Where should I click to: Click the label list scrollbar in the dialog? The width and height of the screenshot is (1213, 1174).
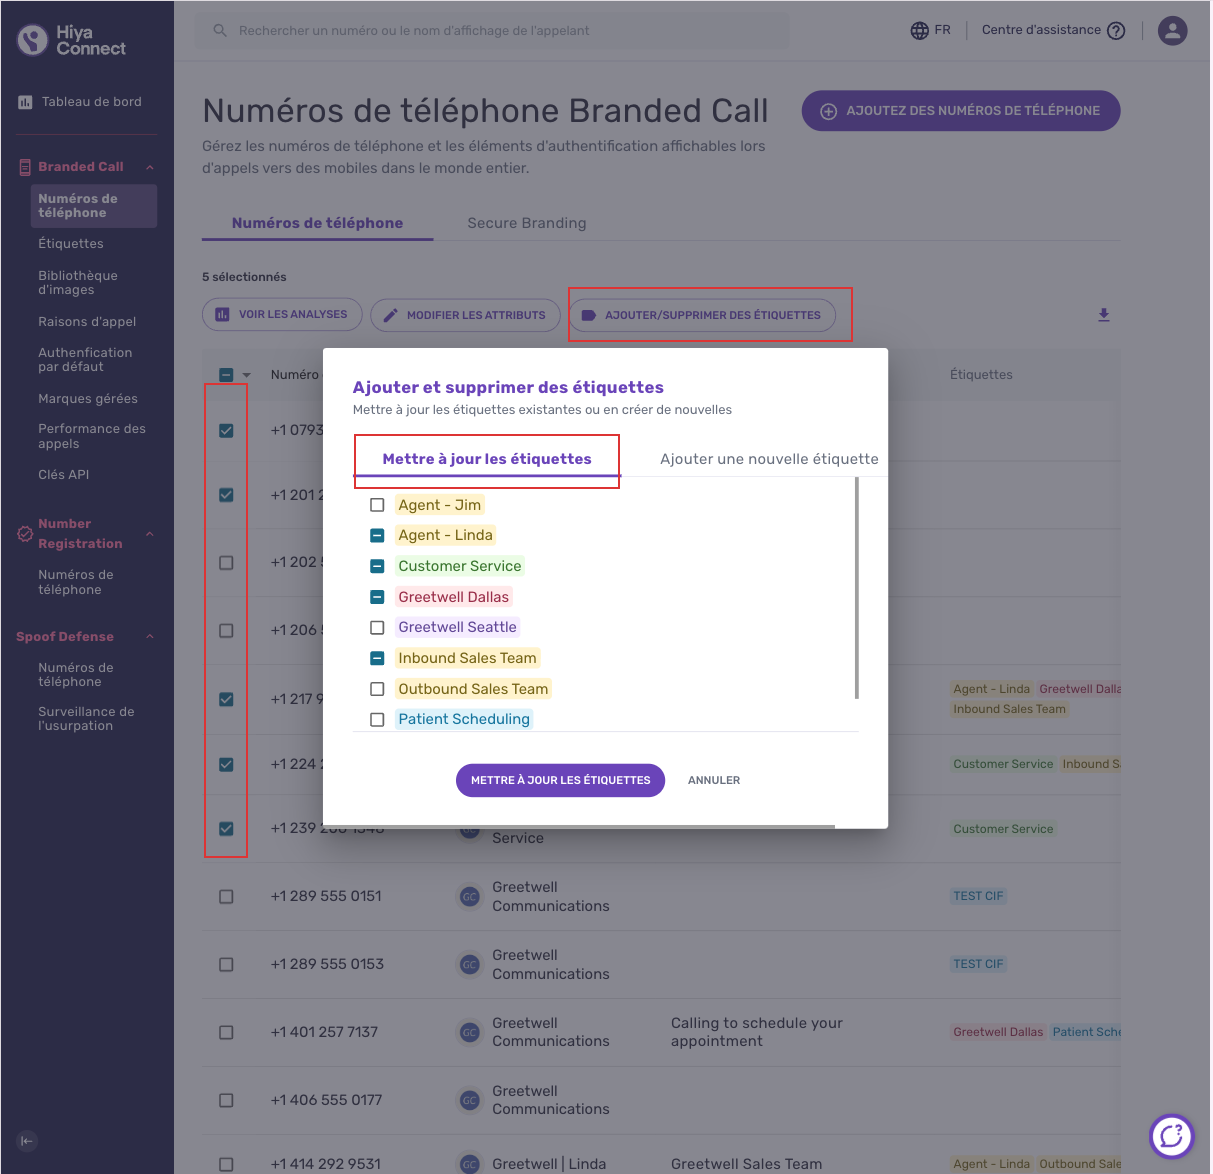click(857, 588)
